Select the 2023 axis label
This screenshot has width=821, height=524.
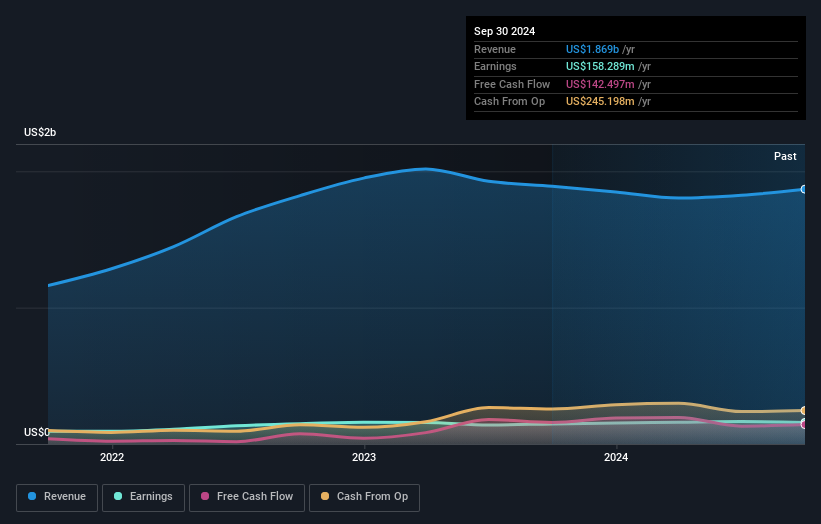pos(364,458)
